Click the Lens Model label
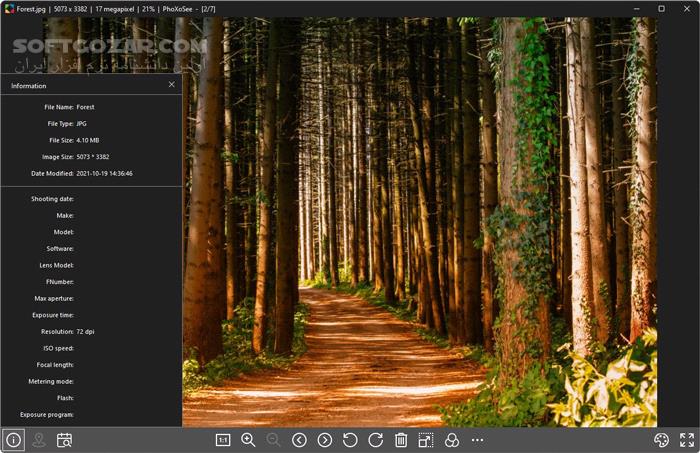 pyautogui.click(x=57, y=265)
